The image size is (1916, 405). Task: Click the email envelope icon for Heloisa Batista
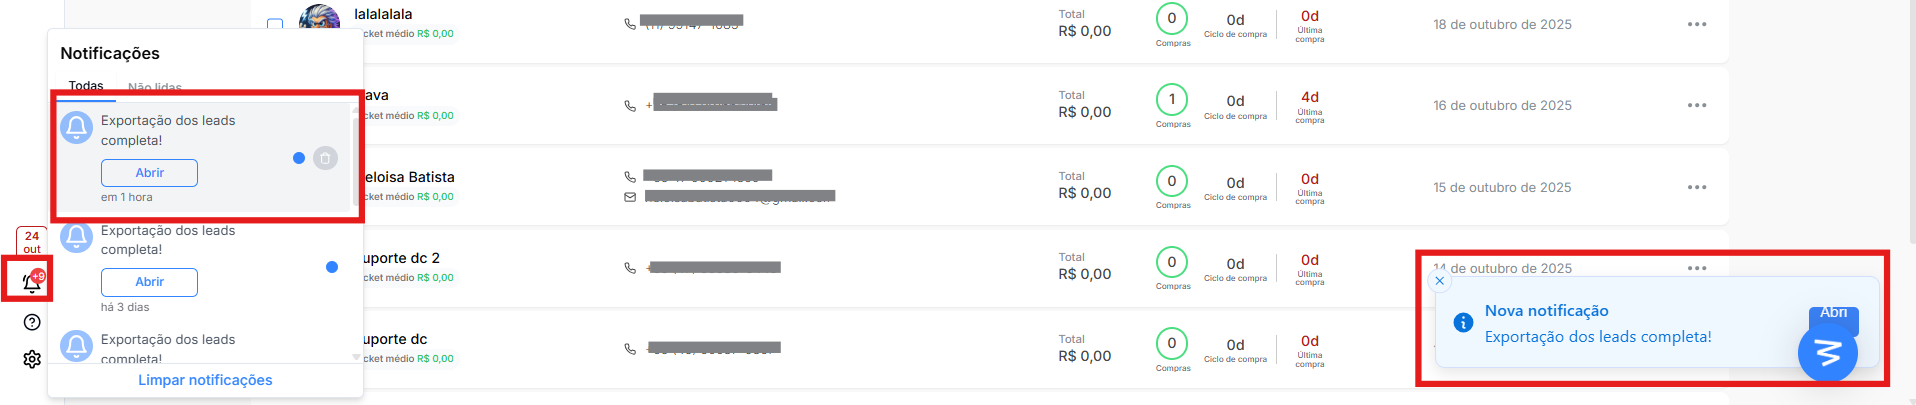pyautogui.click(x=630, y=197)
